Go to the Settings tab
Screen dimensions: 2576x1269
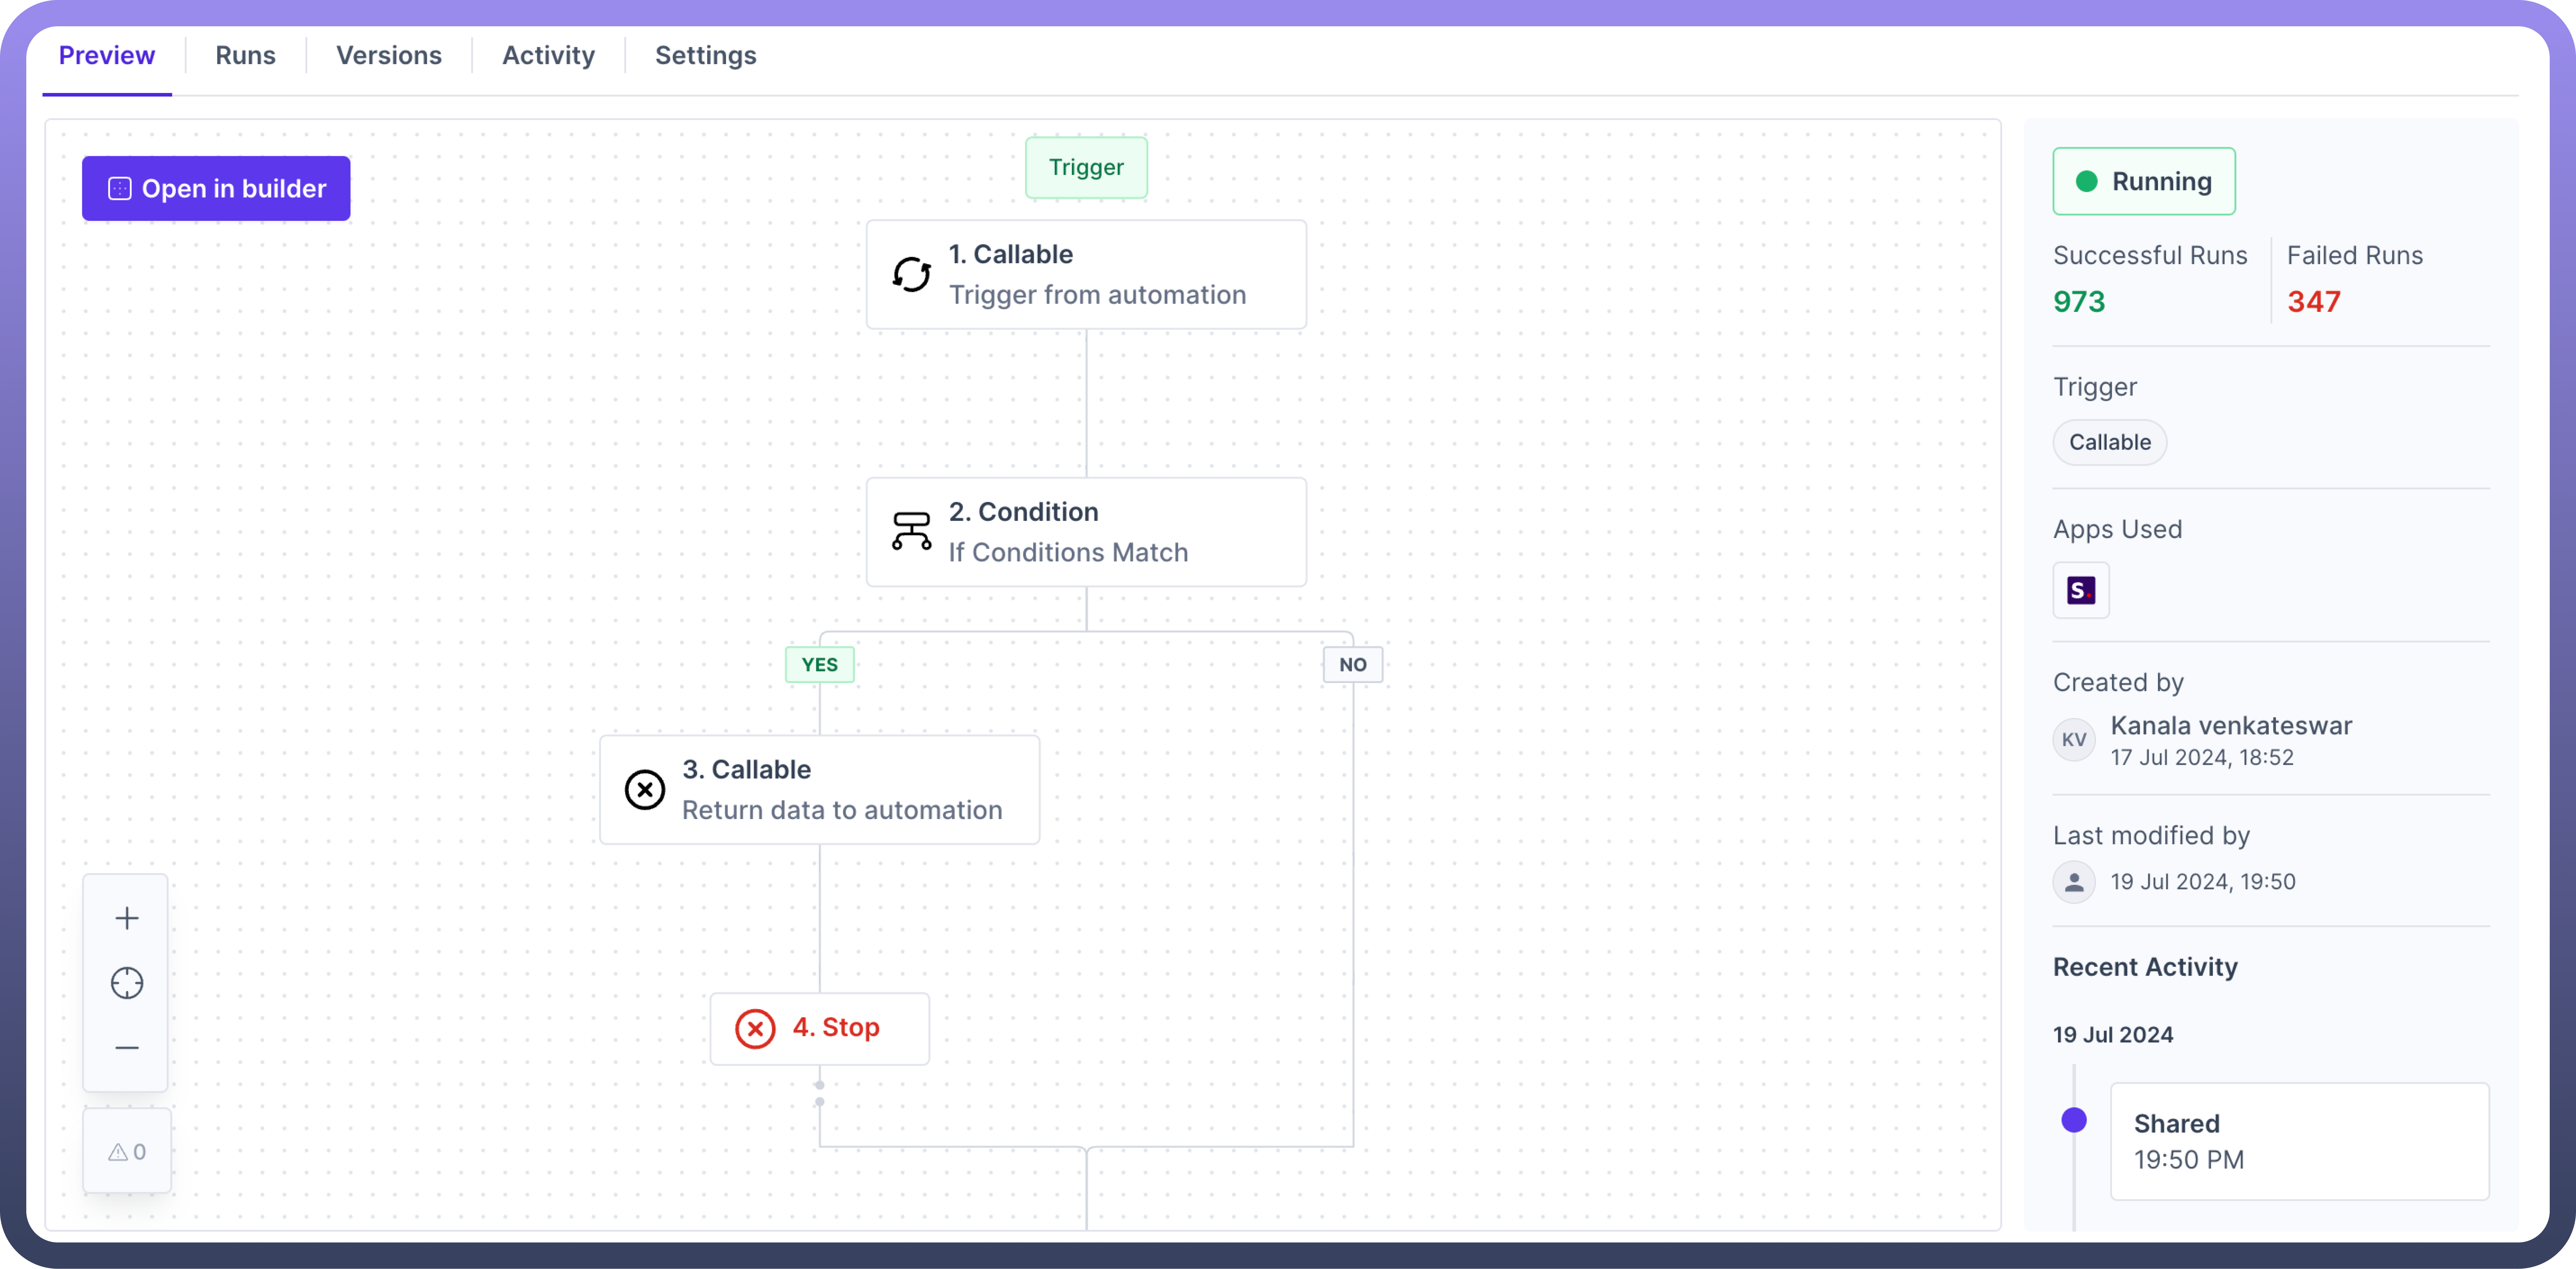(x=705, y=55)
